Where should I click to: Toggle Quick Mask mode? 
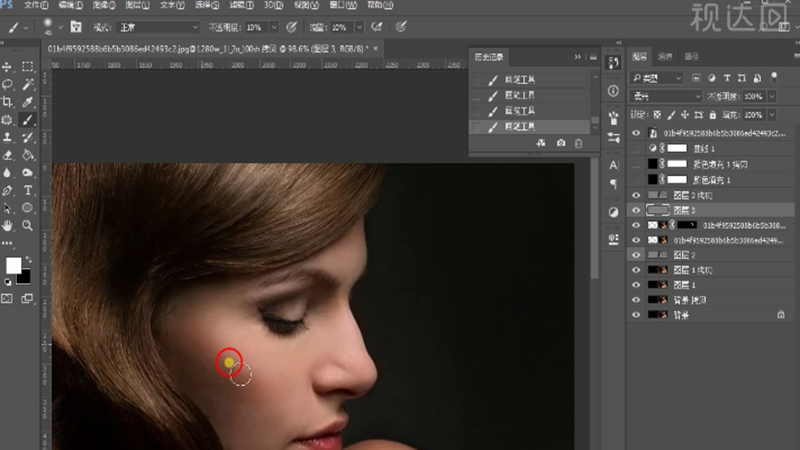coord(7,298)
